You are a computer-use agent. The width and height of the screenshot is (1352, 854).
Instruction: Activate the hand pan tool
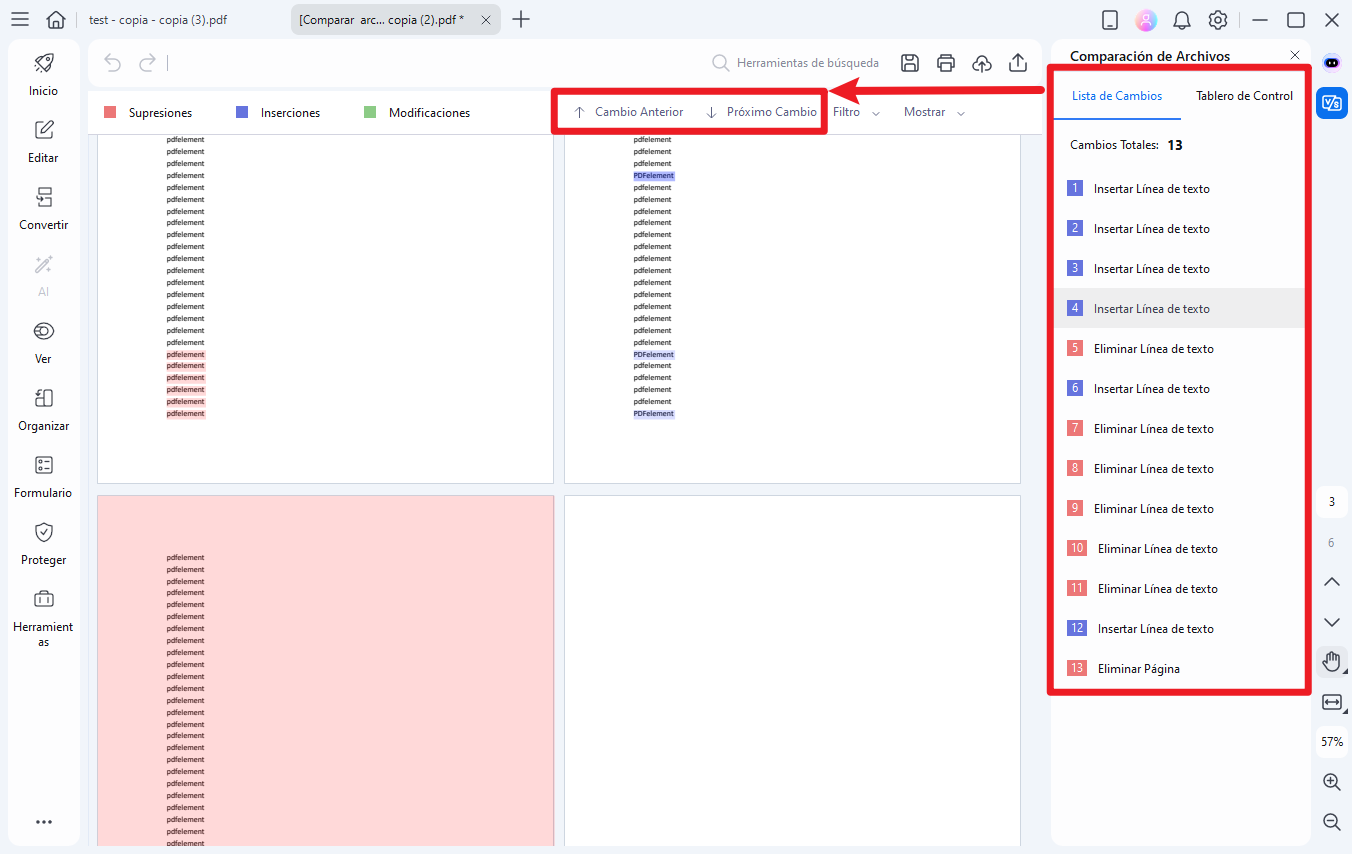[x=1331, y=661]
